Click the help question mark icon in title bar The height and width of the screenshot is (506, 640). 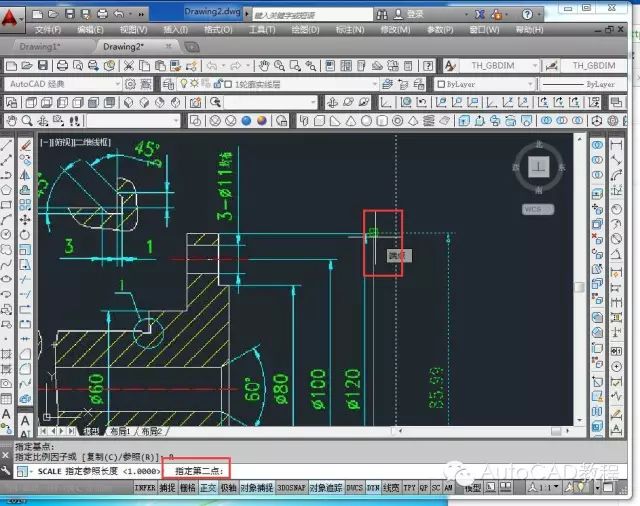coord(527,15)
